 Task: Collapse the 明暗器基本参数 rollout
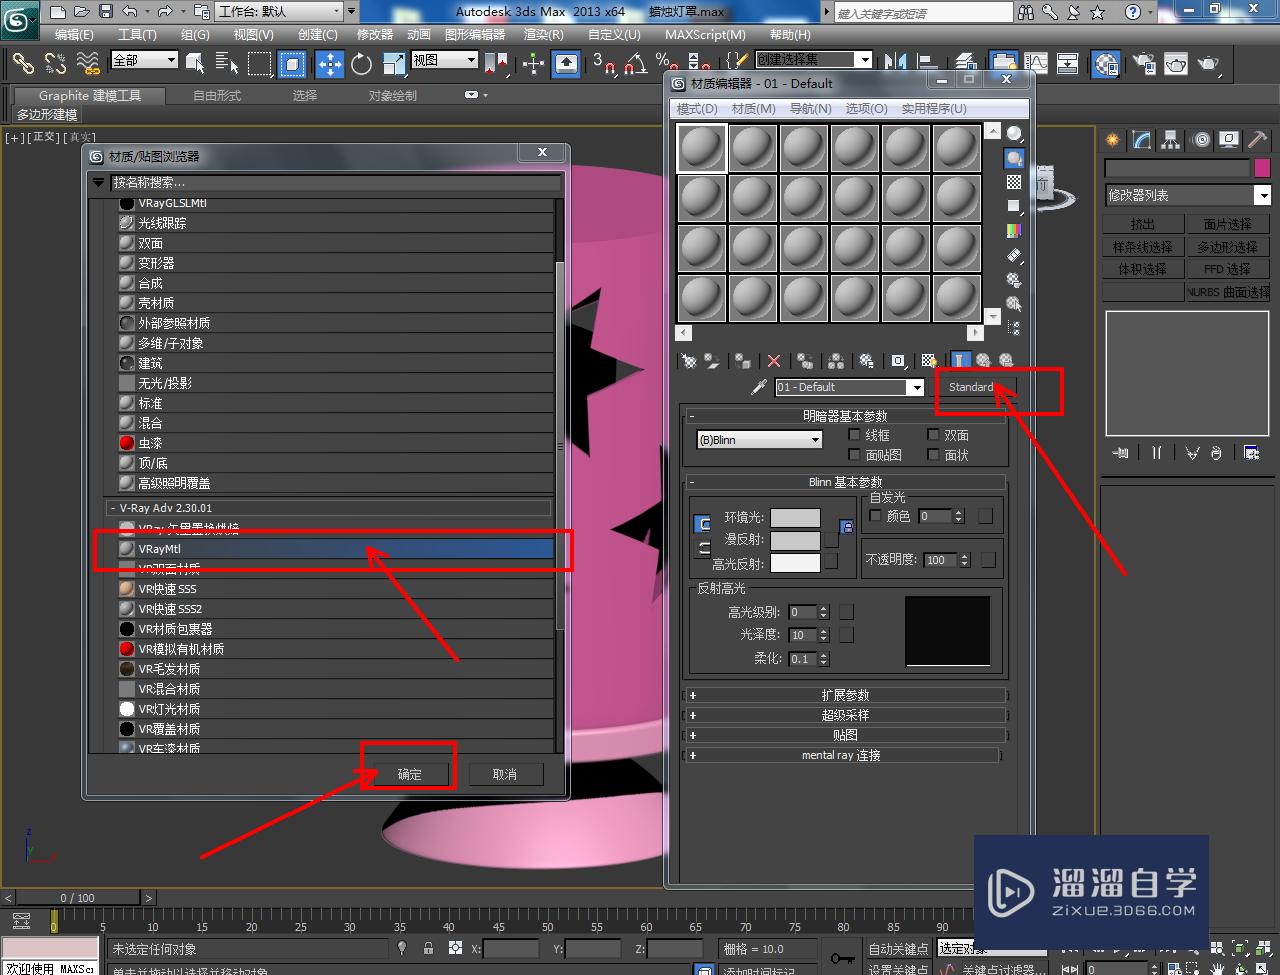845,416
